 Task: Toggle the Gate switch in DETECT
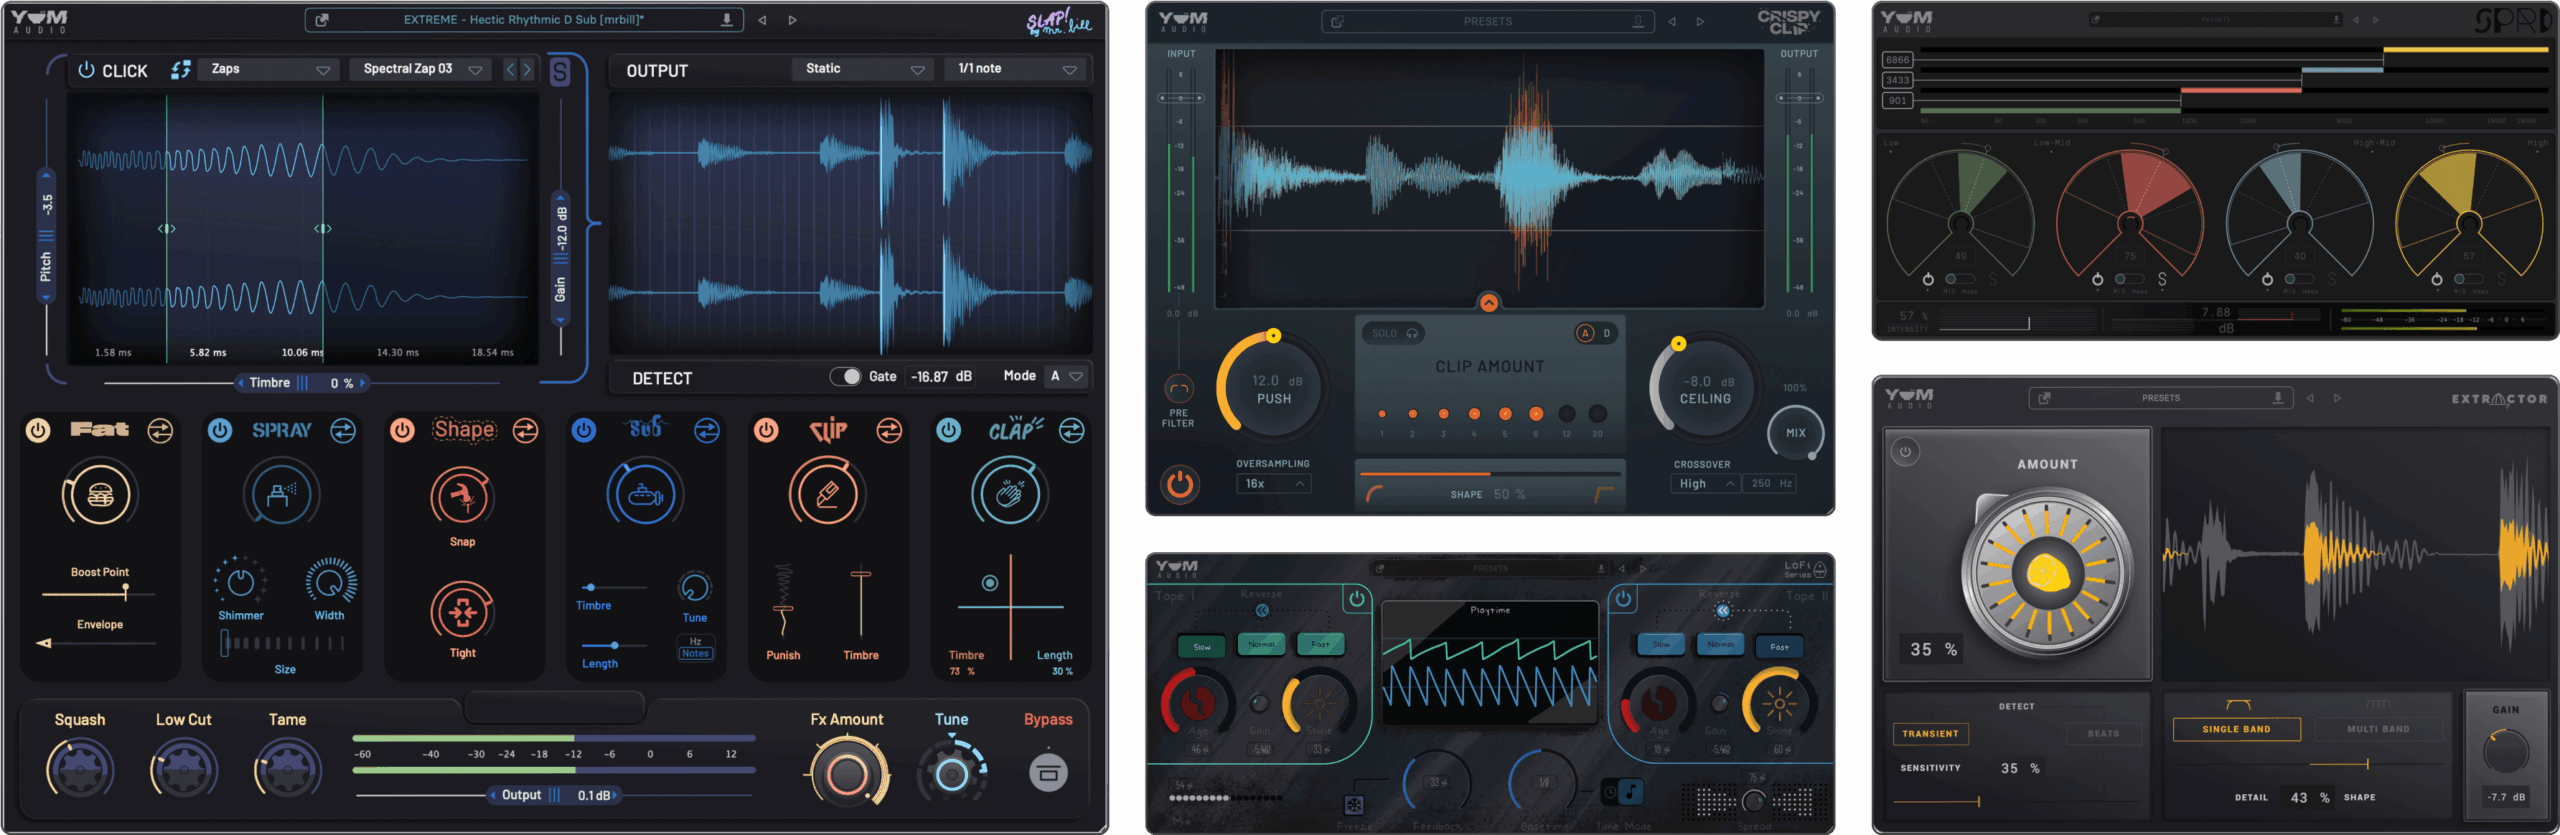tap(846, 377)
